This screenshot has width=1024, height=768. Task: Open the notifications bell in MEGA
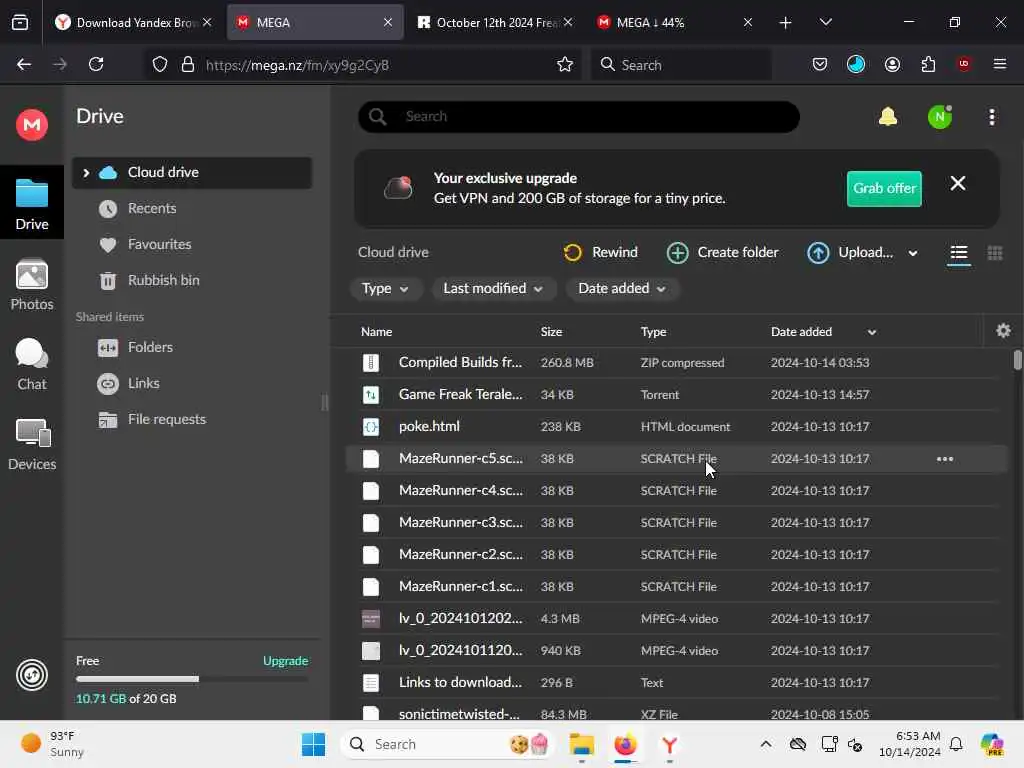click(888, 117)
